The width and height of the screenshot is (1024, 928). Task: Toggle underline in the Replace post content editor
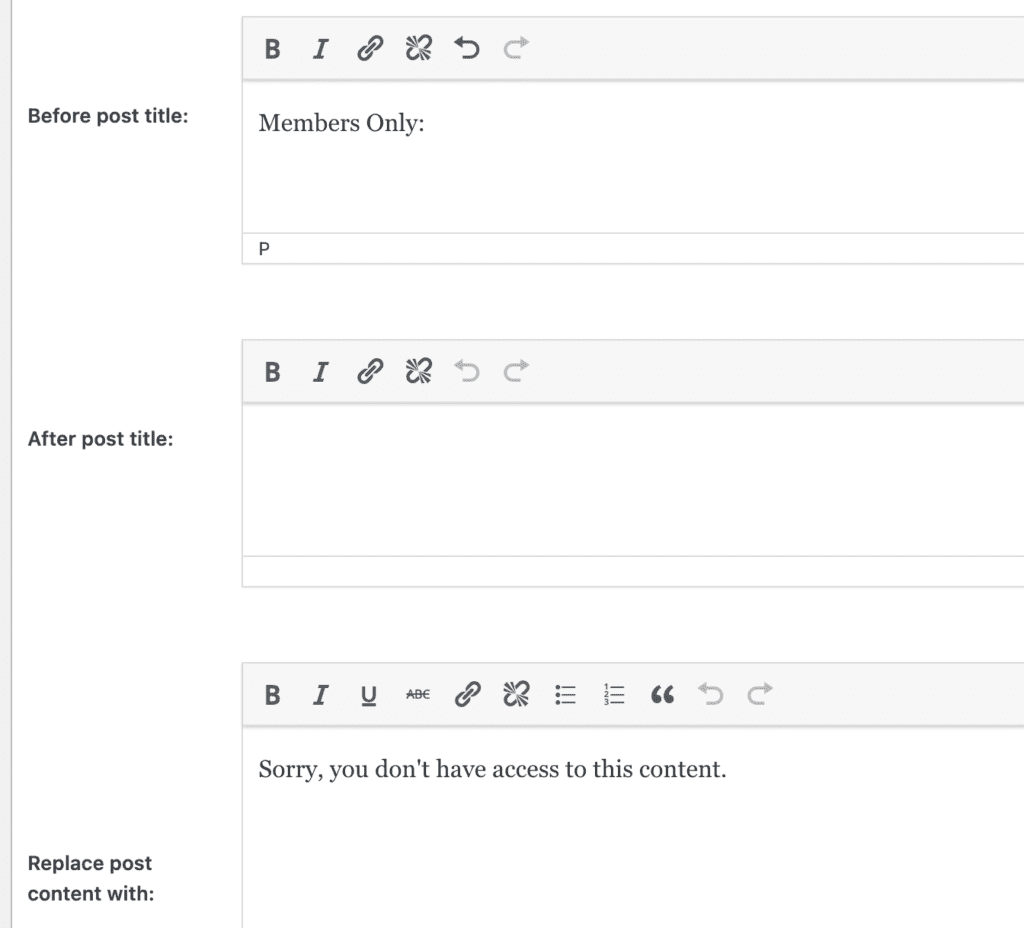click(367, 694)
